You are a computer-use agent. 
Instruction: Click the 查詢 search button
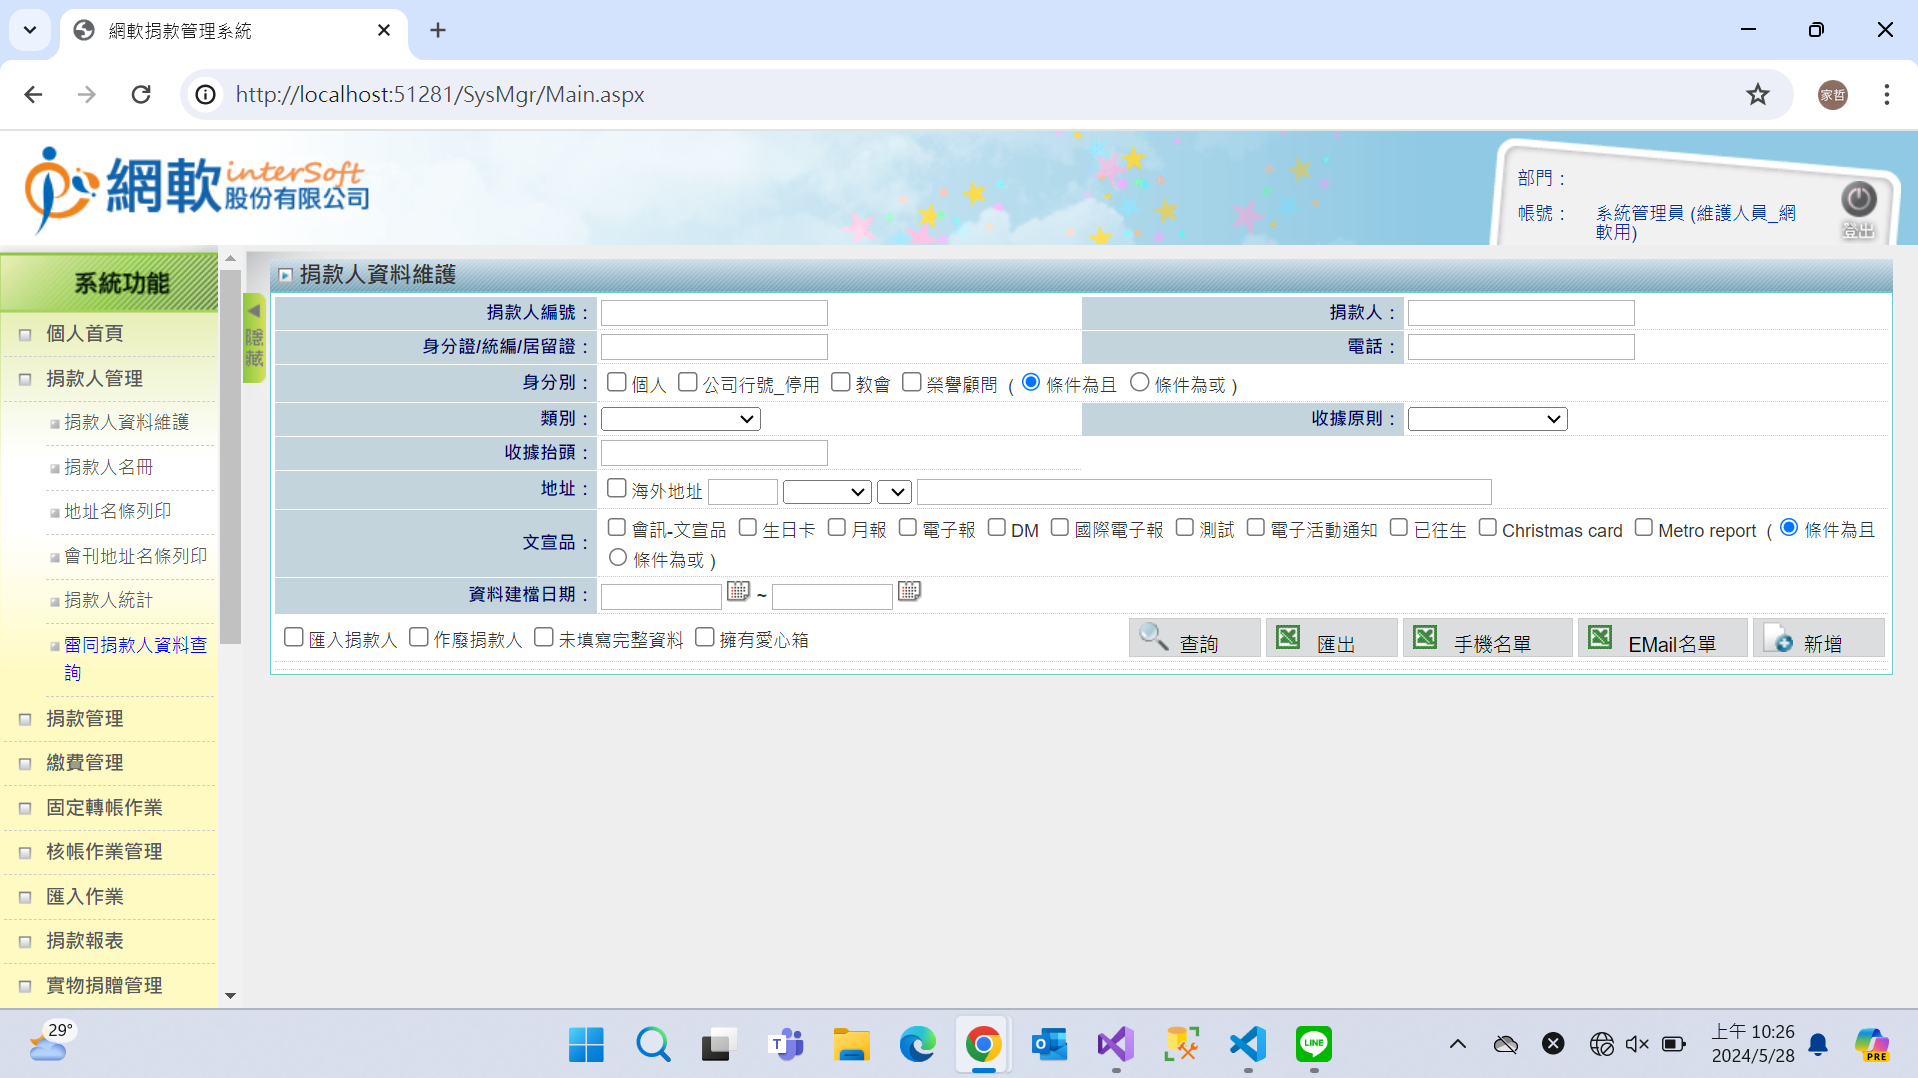[1195, 640]
